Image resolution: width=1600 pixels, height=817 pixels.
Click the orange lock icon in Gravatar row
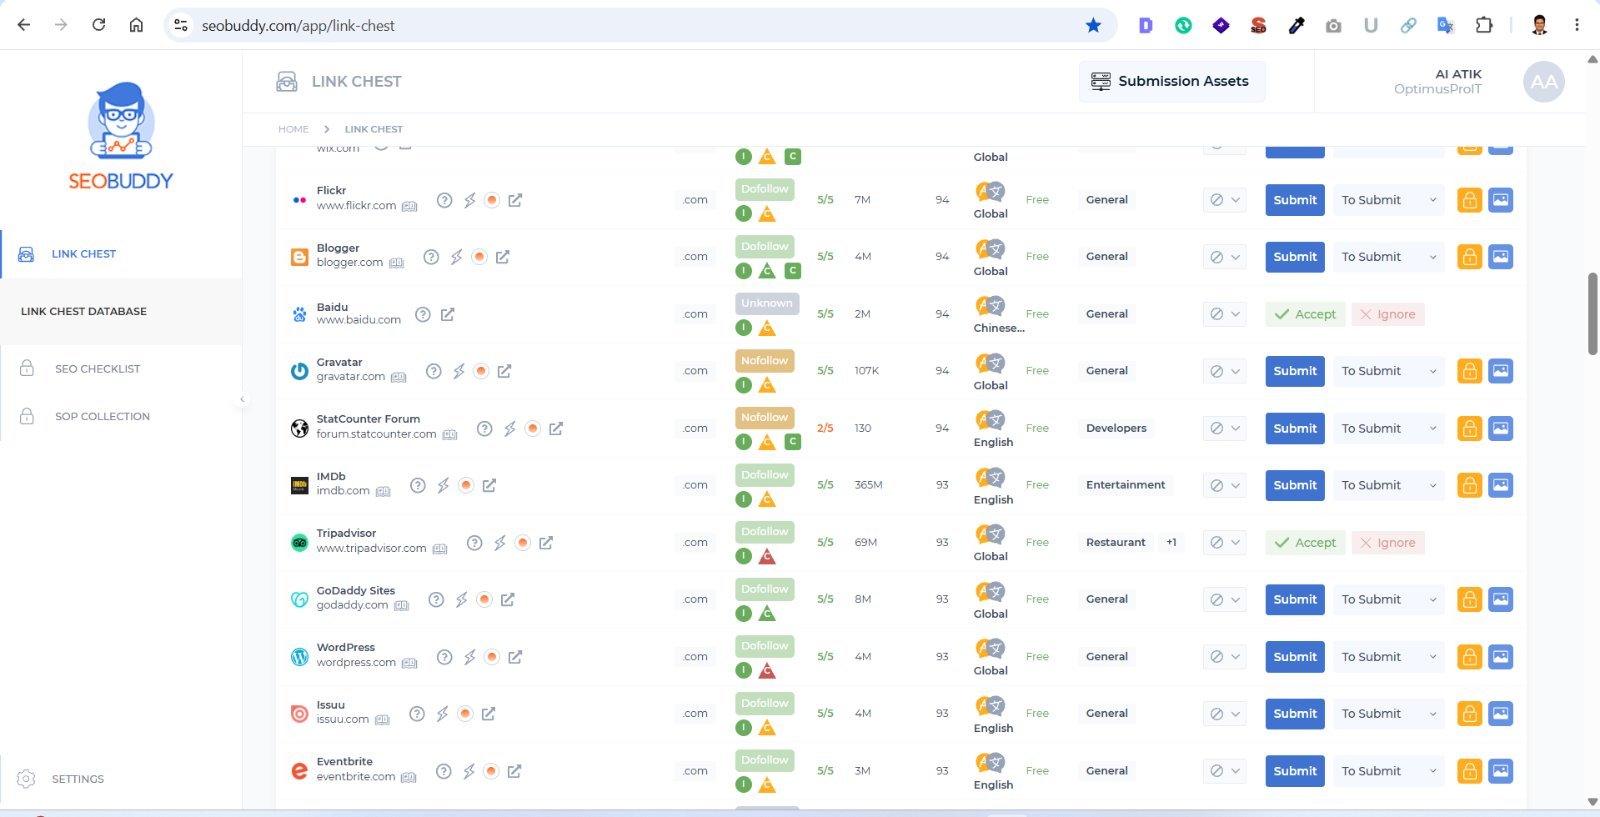click(1469, 371)
